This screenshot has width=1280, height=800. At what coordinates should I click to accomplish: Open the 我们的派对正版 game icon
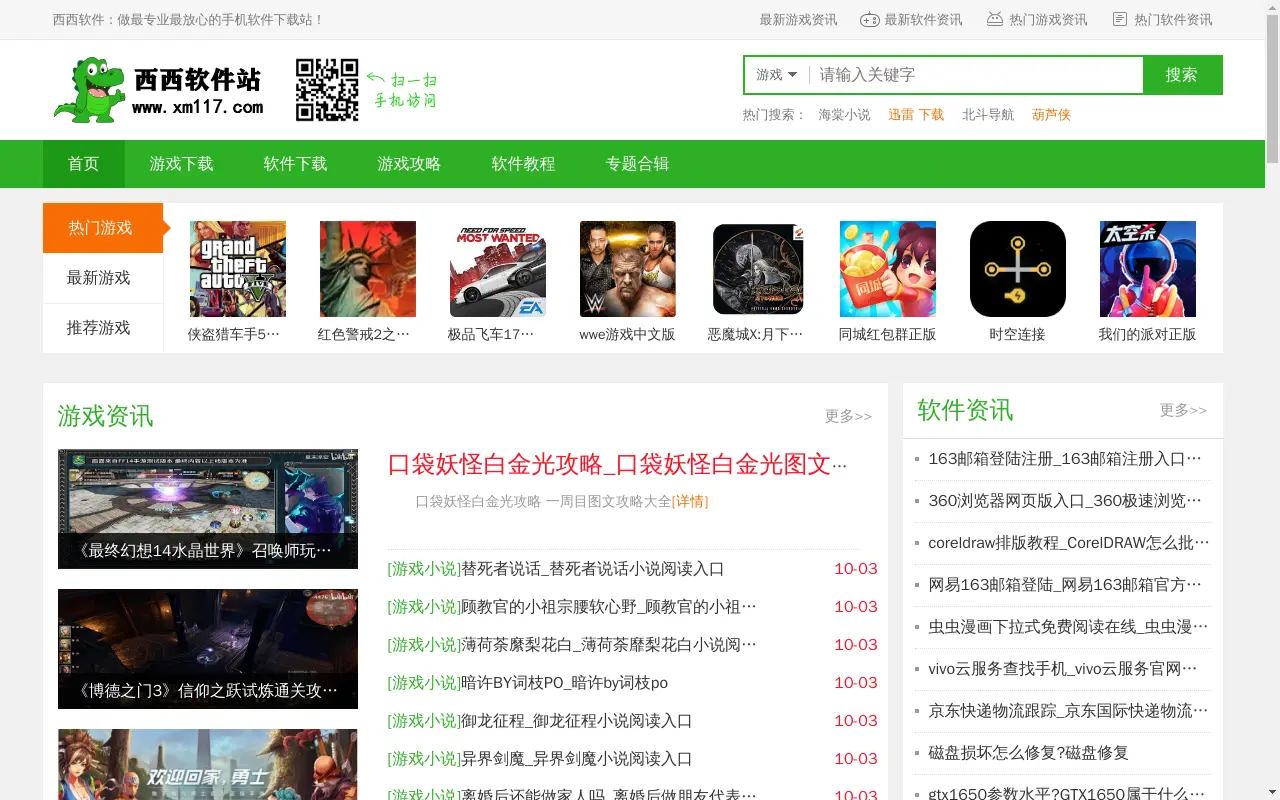[1148, 269]
